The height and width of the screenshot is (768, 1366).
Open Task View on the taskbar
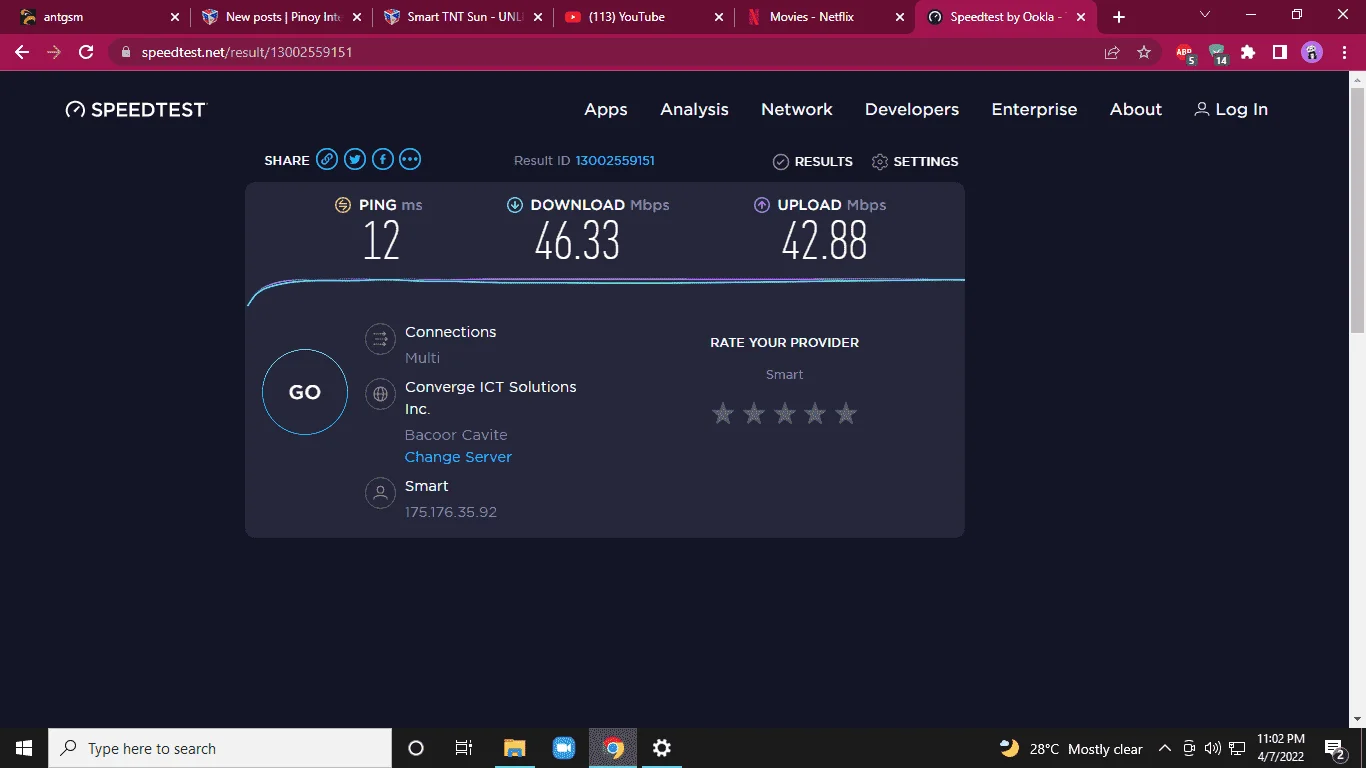(x=464, y=748)
